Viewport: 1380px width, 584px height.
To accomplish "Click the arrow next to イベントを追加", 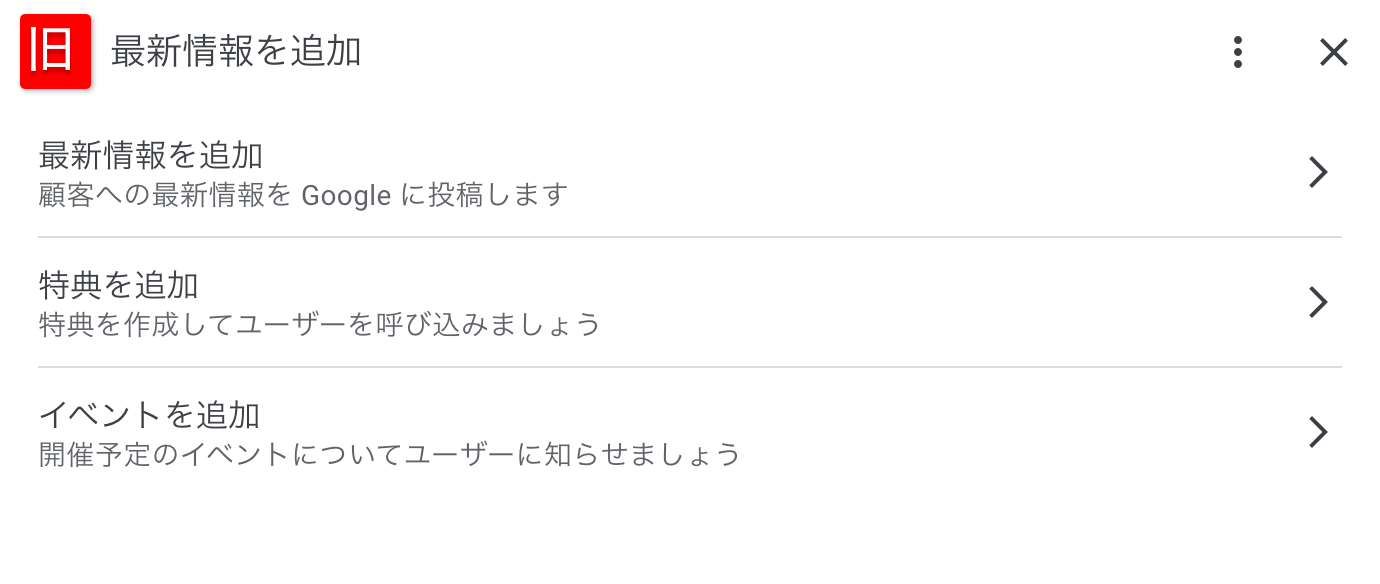I will 1319,432.
